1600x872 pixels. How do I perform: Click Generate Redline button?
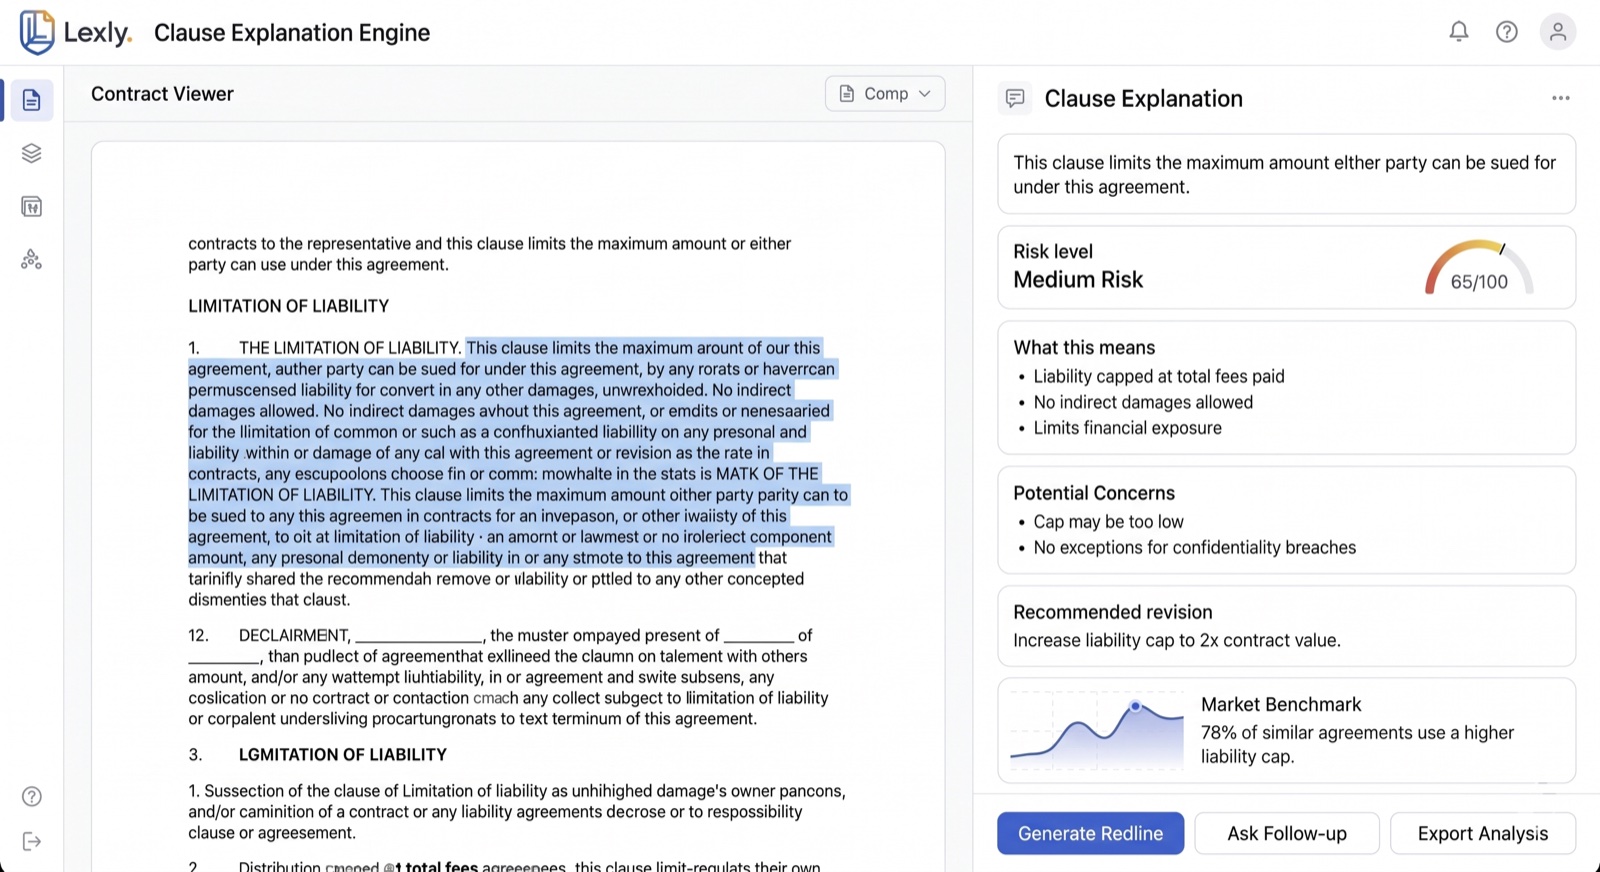[x=1090, y=833]
